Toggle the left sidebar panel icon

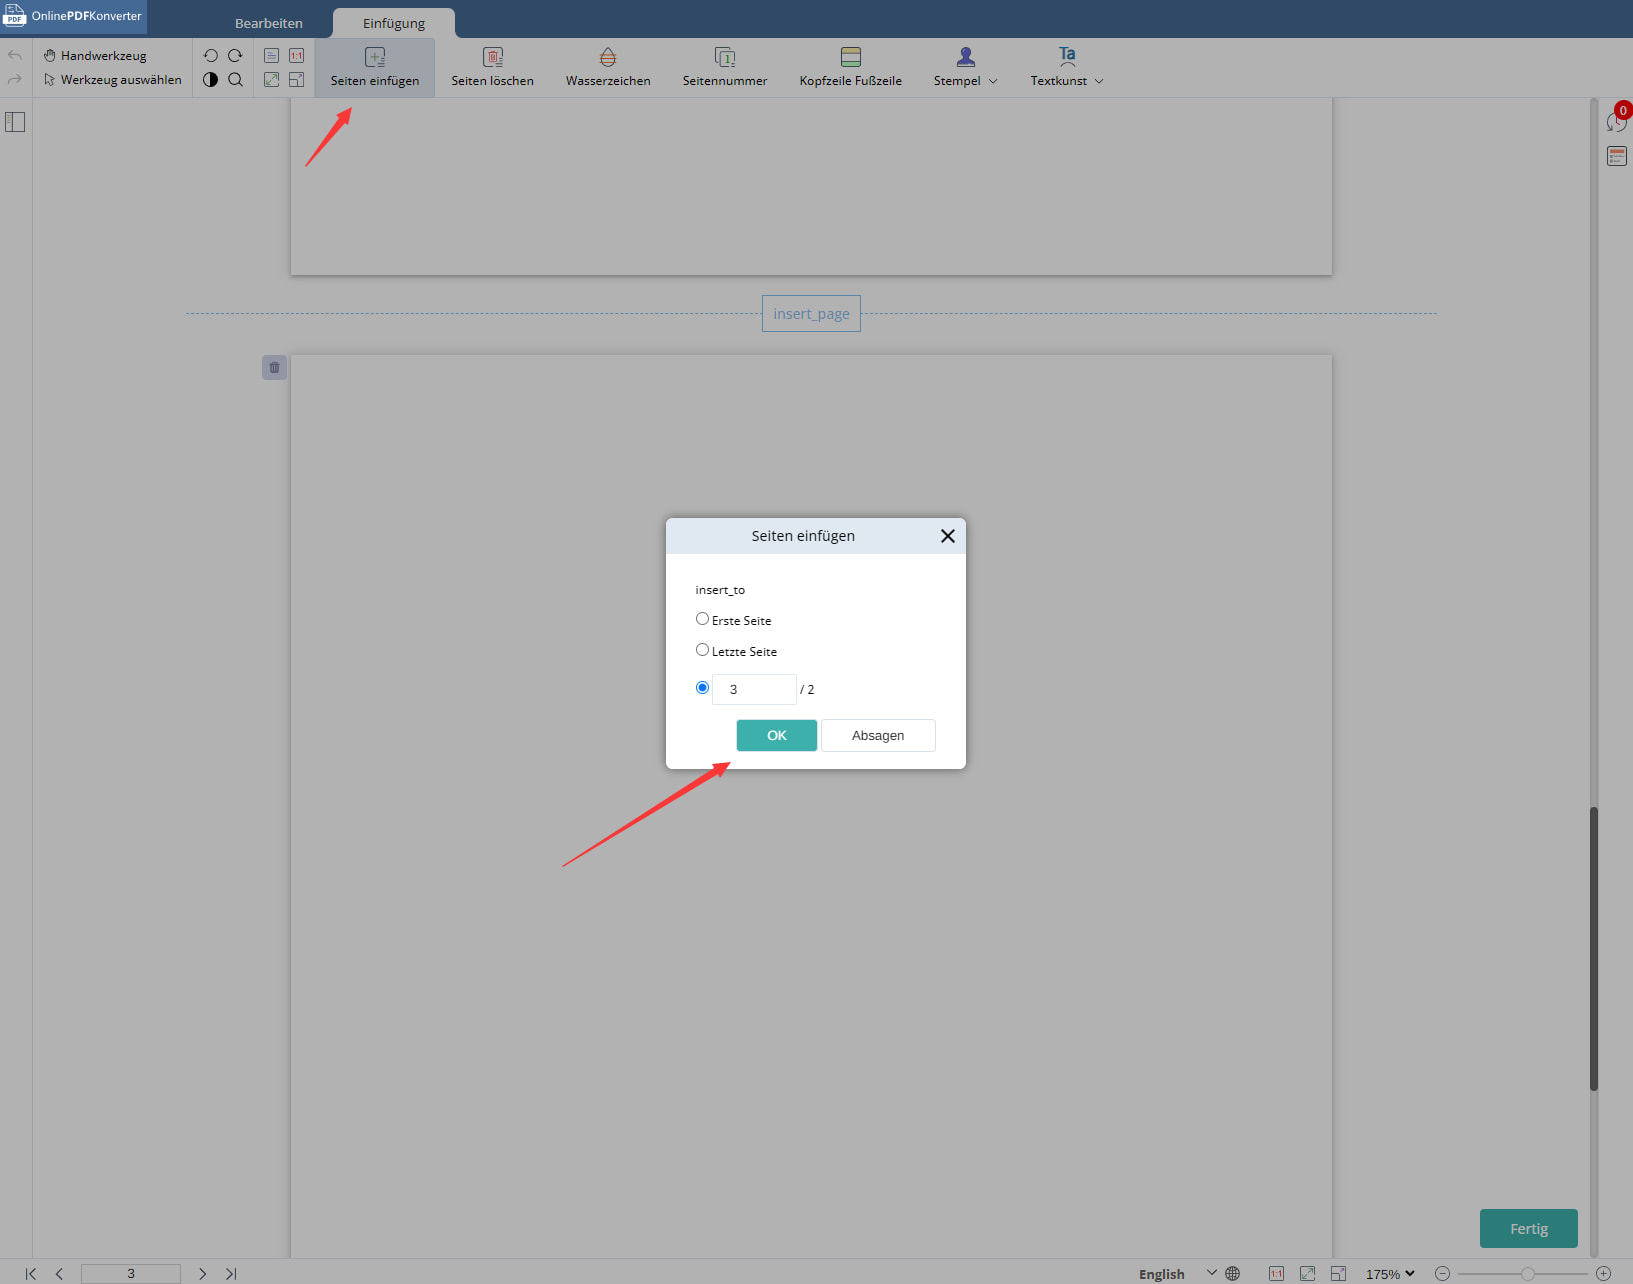(x=15, y=122)
